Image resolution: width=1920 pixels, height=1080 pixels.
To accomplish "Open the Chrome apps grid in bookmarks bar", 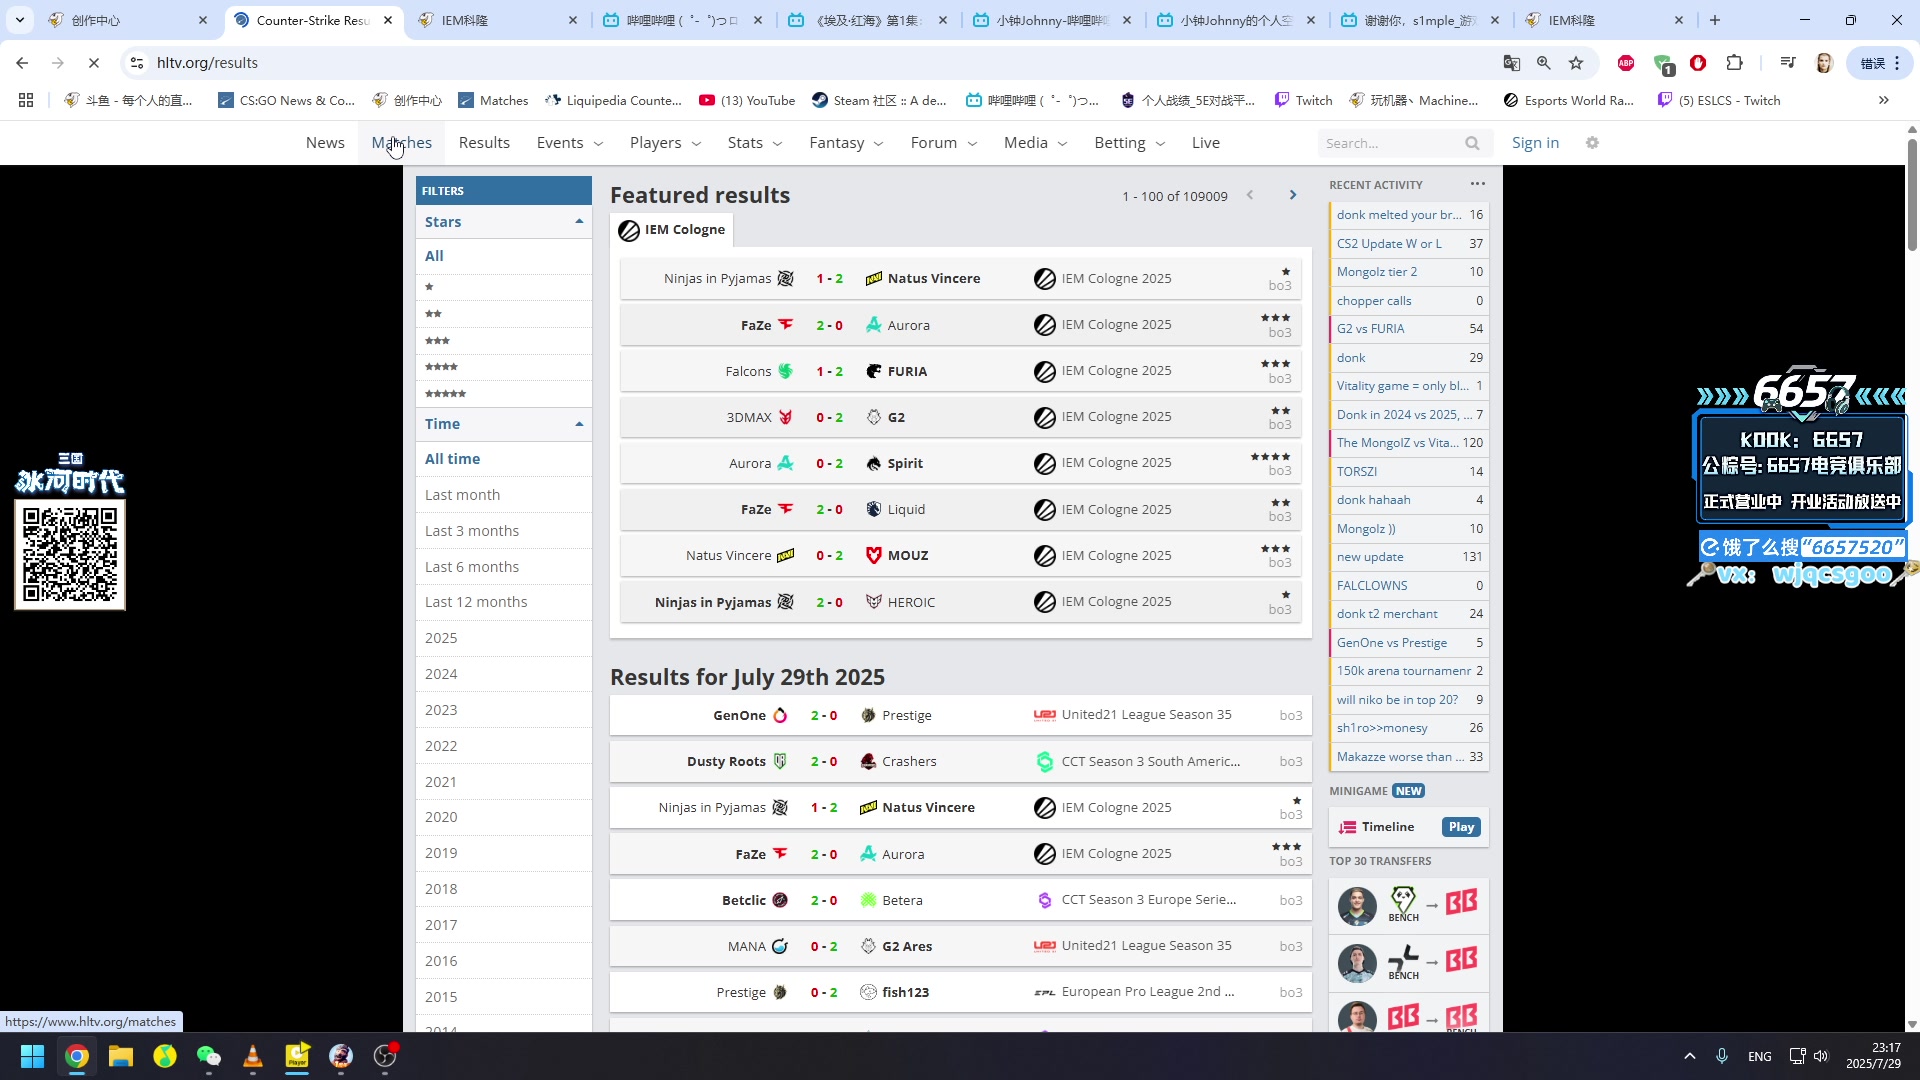I will [x=26, y=100].
